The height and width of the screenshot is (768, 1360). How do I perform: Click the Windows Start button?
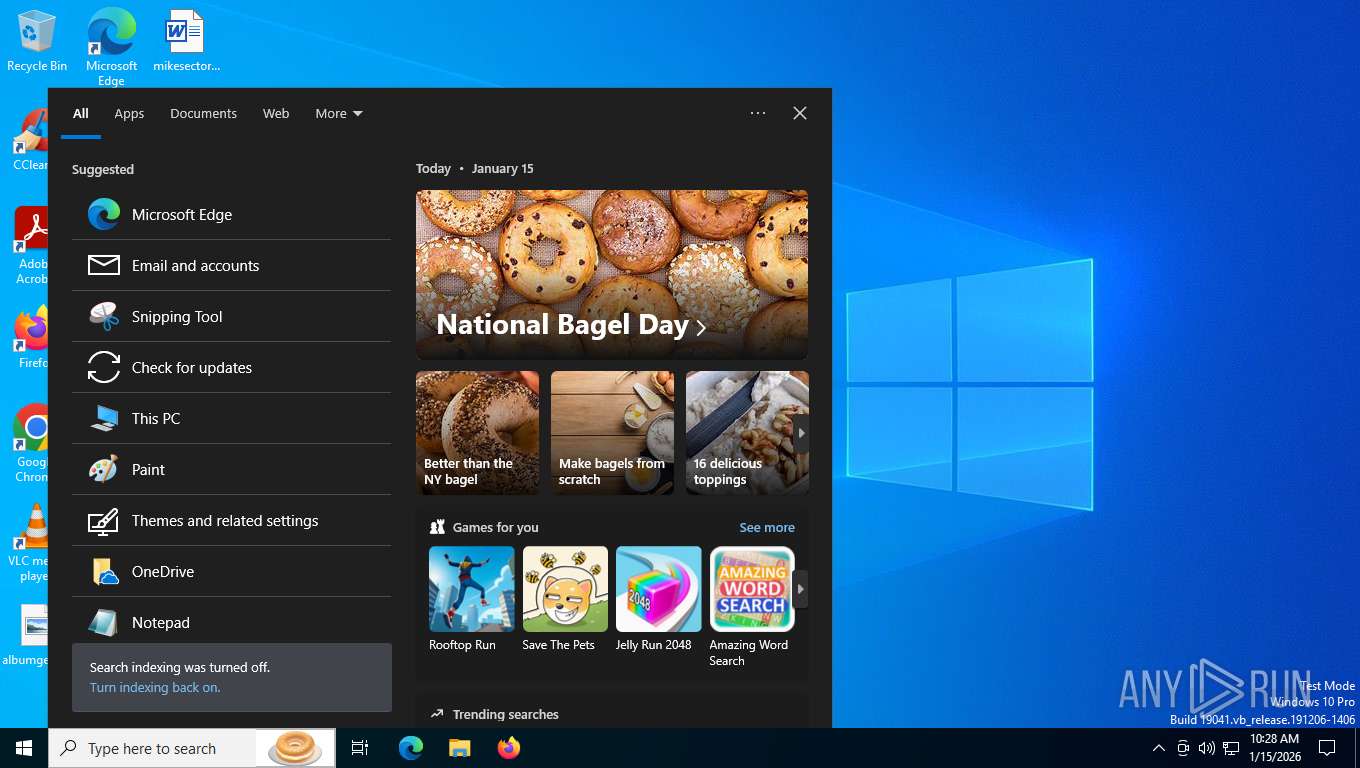pos(24,748)
